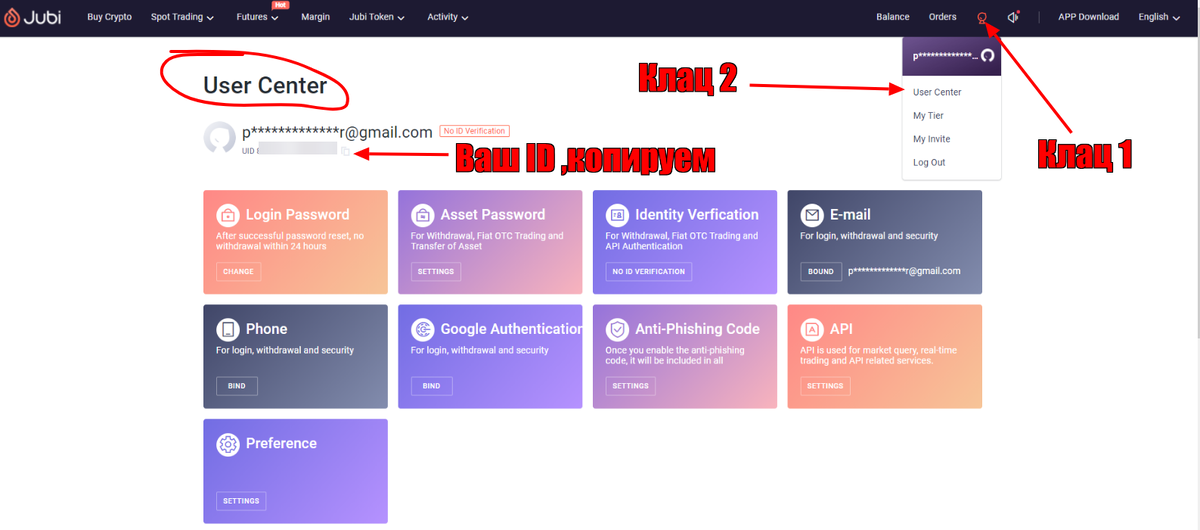Open the announcements speaker icon
Screen dimensions: 1200x530
(1014, 17)
